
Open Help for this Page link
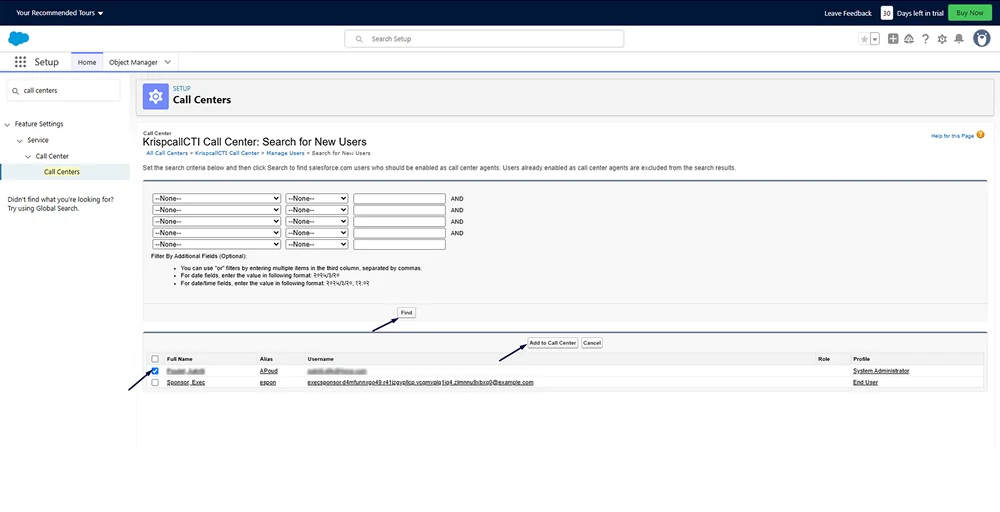pos(952,136)
